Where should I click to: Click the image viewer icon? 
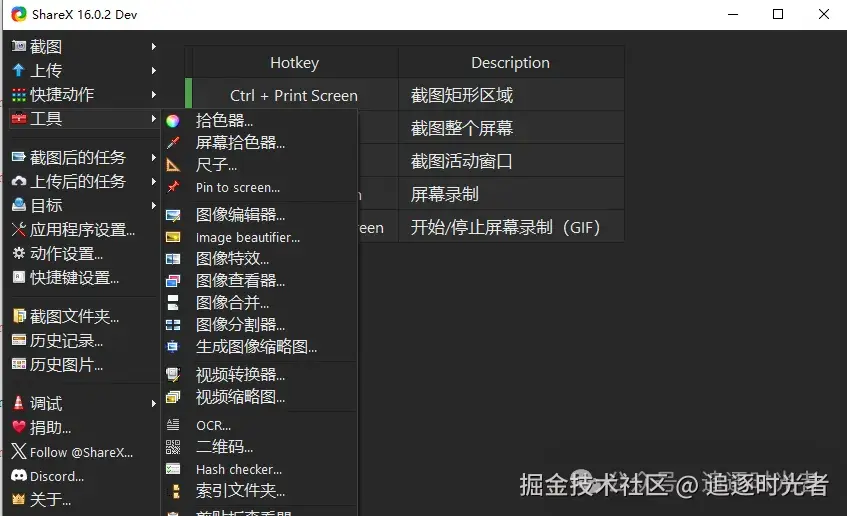click(173, 281)
